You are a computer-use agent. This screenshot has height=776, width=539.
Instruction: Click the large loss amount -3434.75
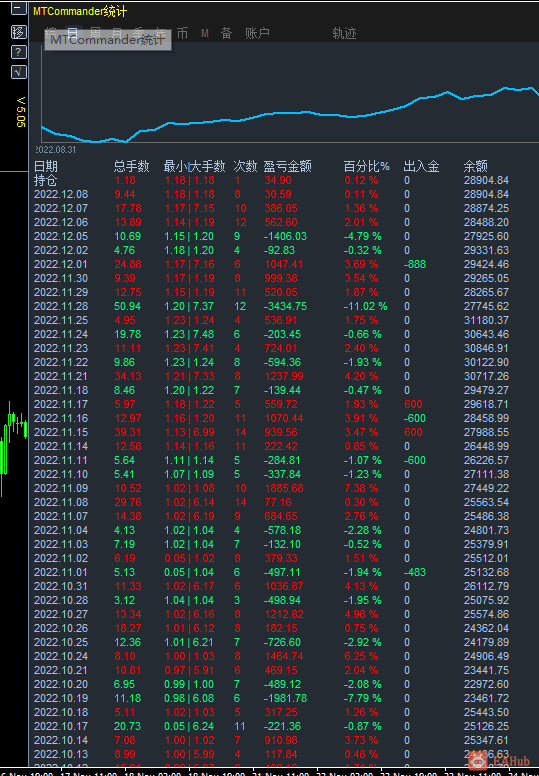pos(285,306)
